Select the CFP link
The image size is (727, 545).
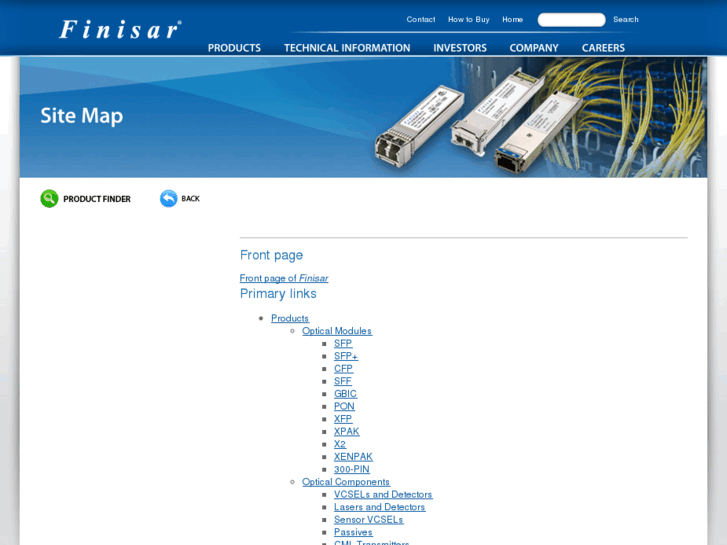(x=343, y=368)
